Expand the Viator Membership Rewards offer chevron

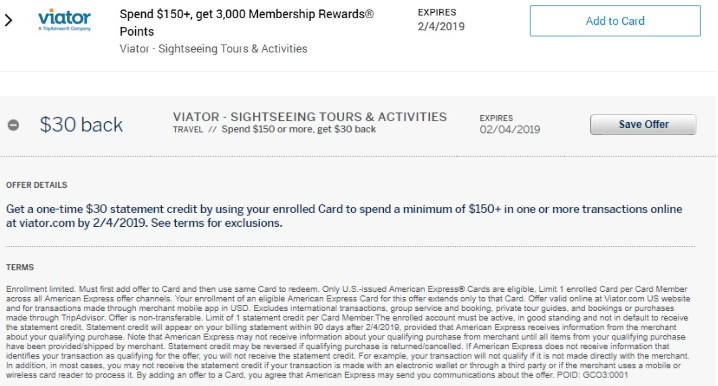point(8,20)
